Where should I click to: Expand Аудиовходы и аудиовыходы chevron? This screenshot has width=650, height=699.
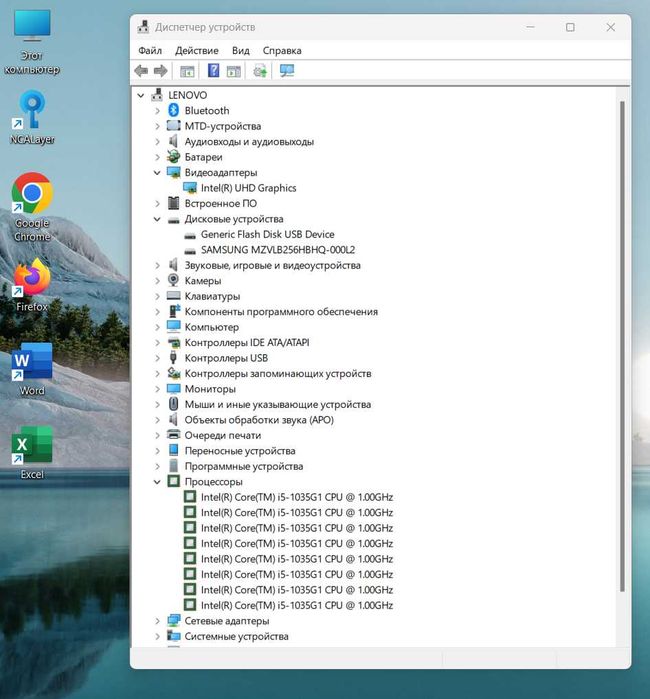pos(157,142)
